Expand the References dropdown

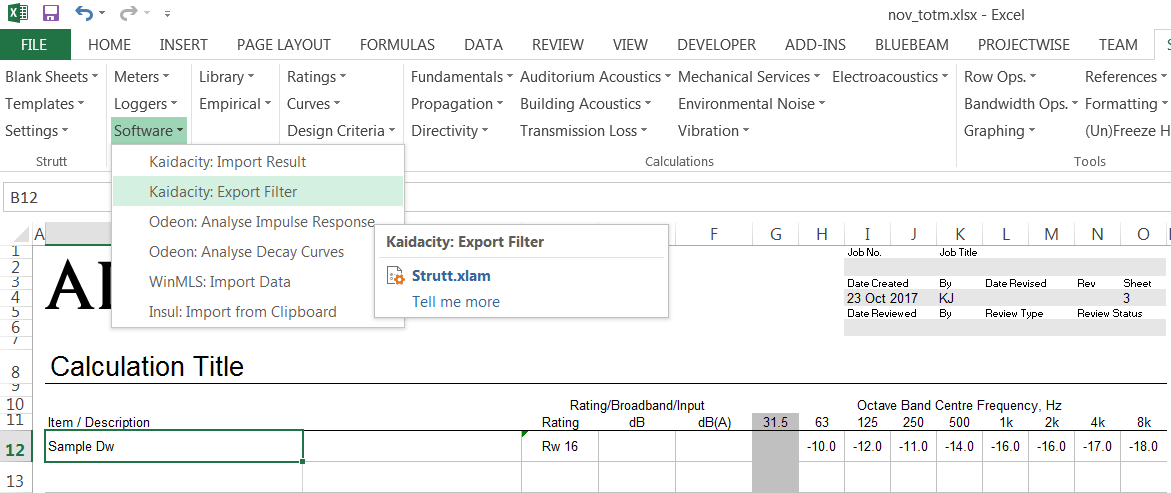tap(1126, 77)
